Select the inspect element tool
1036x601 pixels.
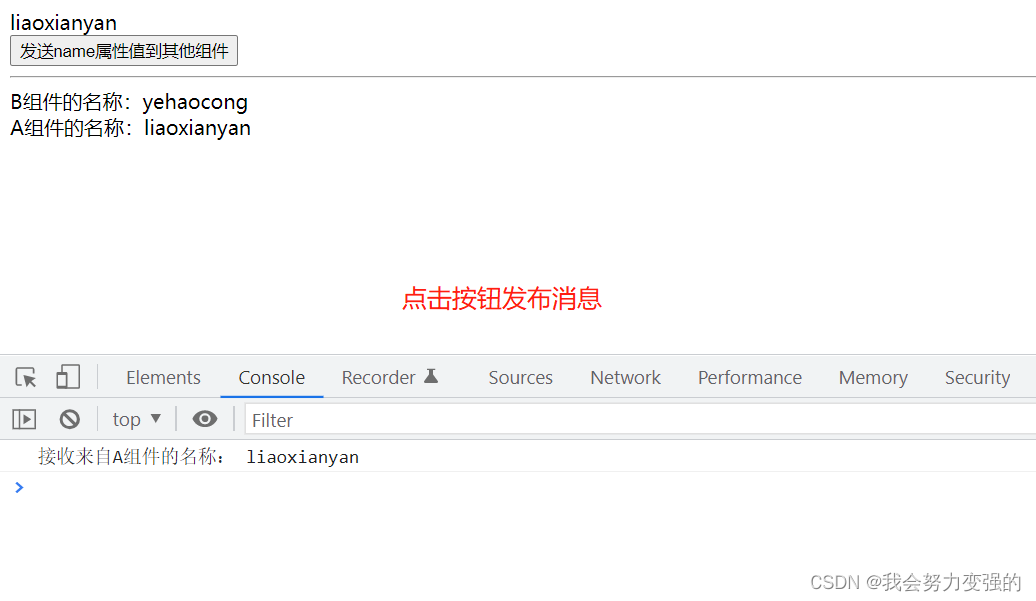(x=25, y=377)
